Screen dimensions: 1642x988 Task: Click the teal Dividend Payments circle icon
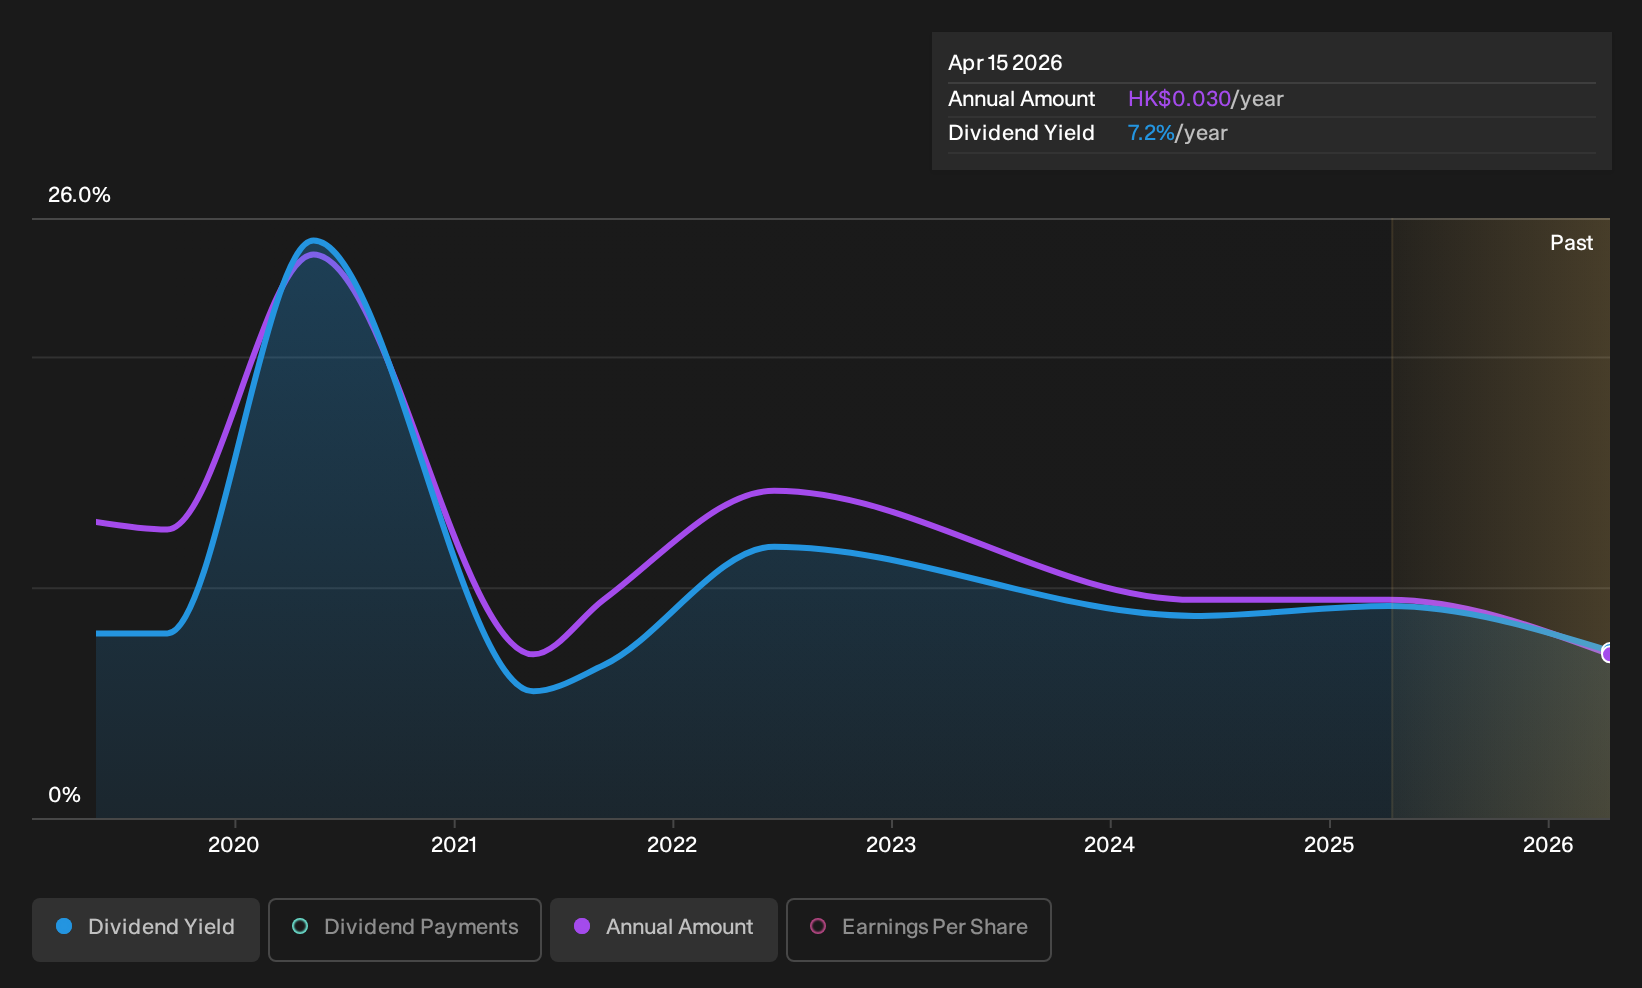click(300, 927)
